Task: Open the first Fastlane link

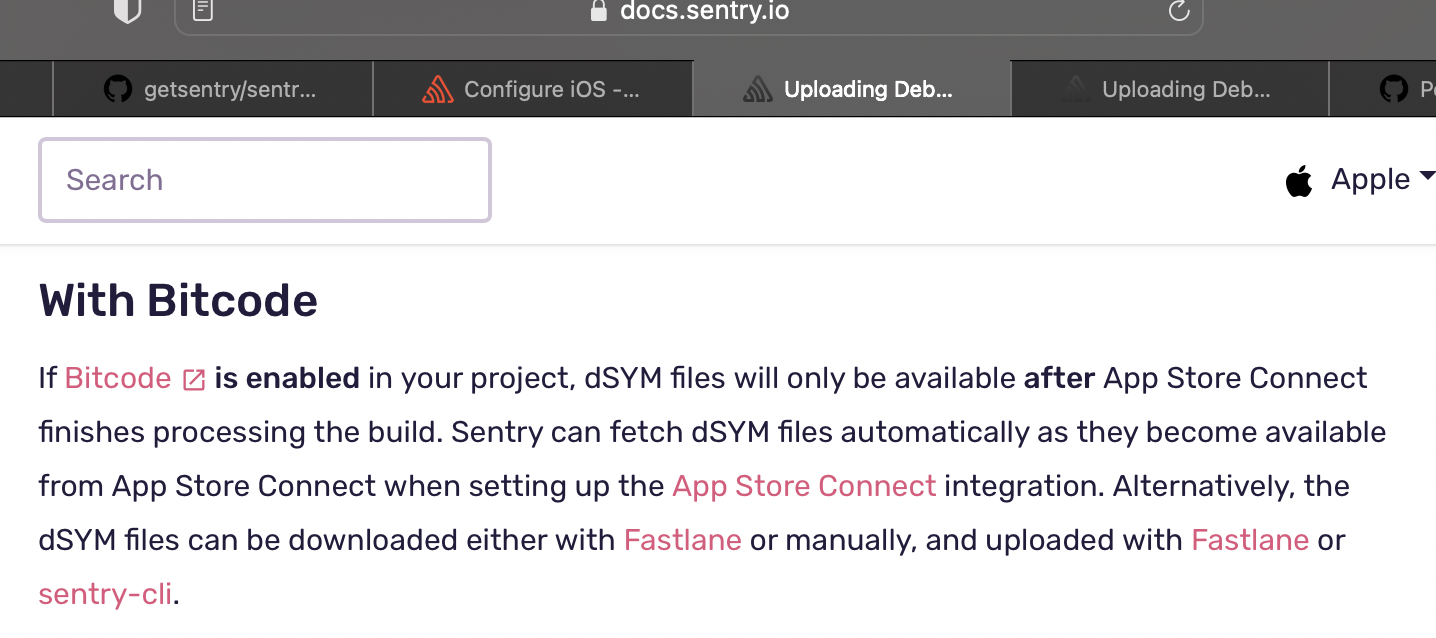Action: [682, 540]
